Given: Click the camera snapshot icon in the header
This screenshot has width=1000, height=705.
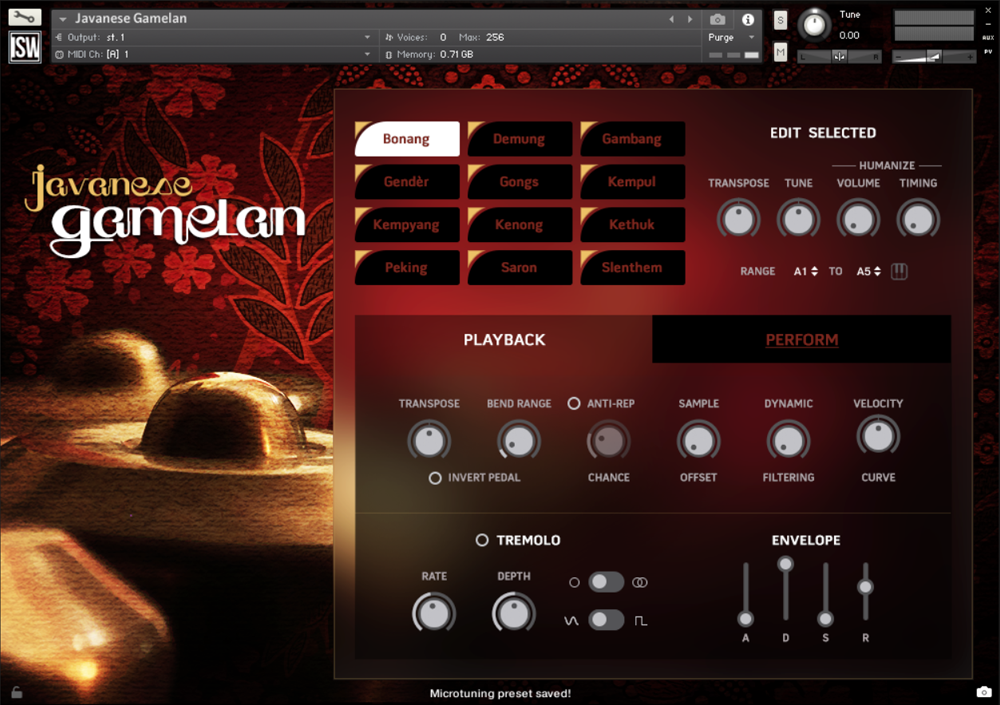Looking at the screenshot, I should (x=717, y=18).
